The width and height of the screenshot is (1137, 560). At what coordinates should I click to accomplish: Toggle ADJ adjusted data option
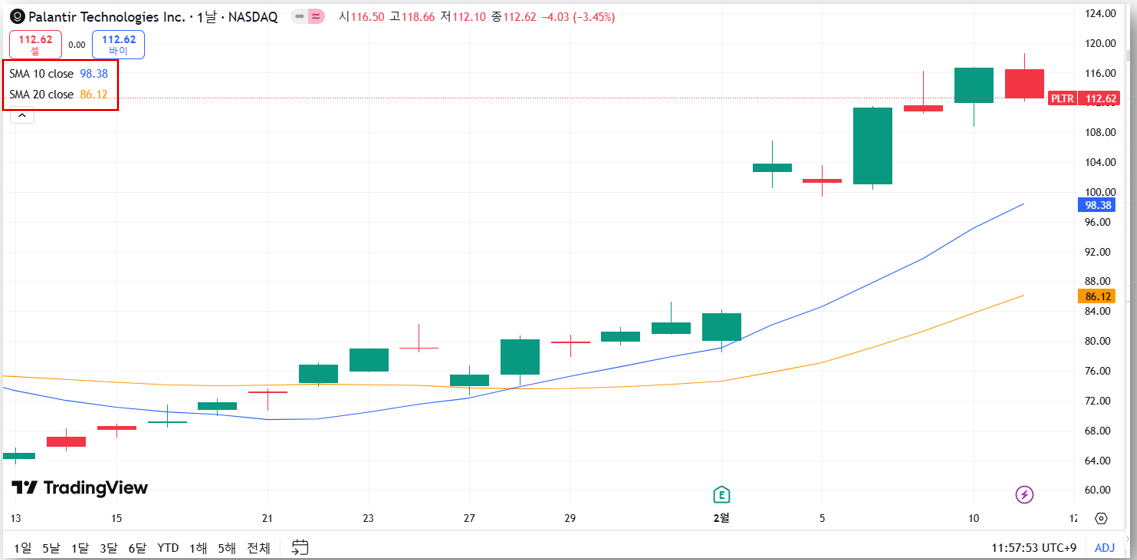point(1104,548)
